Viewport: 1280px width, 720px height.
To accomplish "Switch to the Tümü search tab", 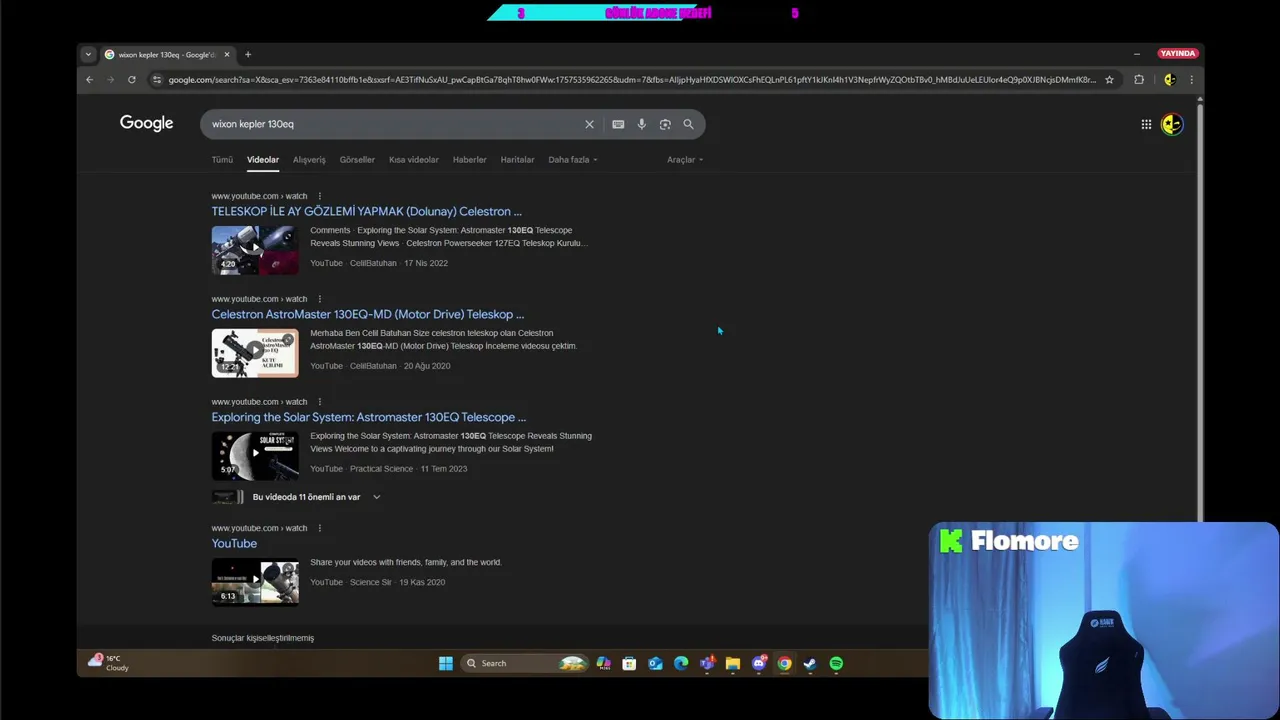I will click(x=222, y=160).
